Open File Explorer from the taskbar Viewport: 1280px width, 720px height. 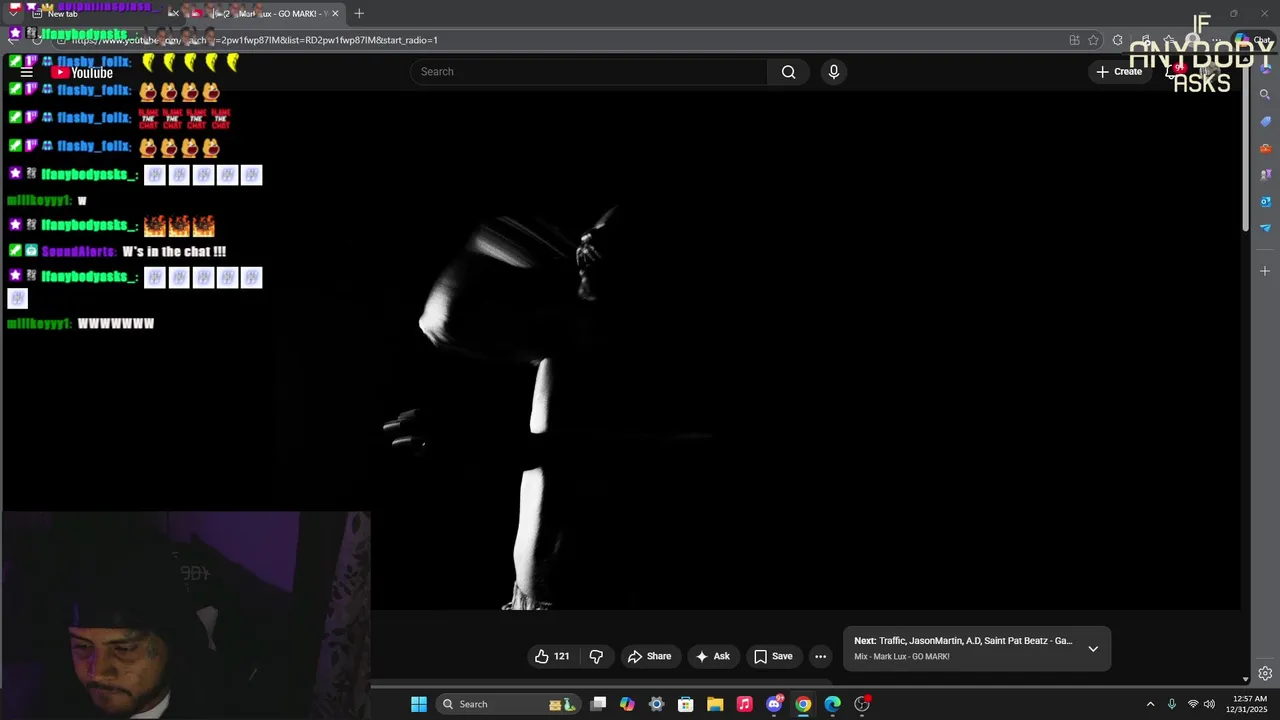coord(715,704)
